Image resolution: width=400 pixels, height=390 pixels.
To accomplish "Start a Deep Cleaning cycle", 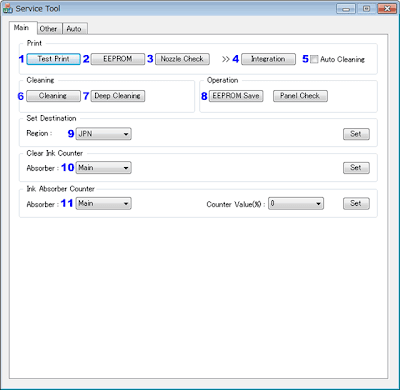I will click(118, 96).
